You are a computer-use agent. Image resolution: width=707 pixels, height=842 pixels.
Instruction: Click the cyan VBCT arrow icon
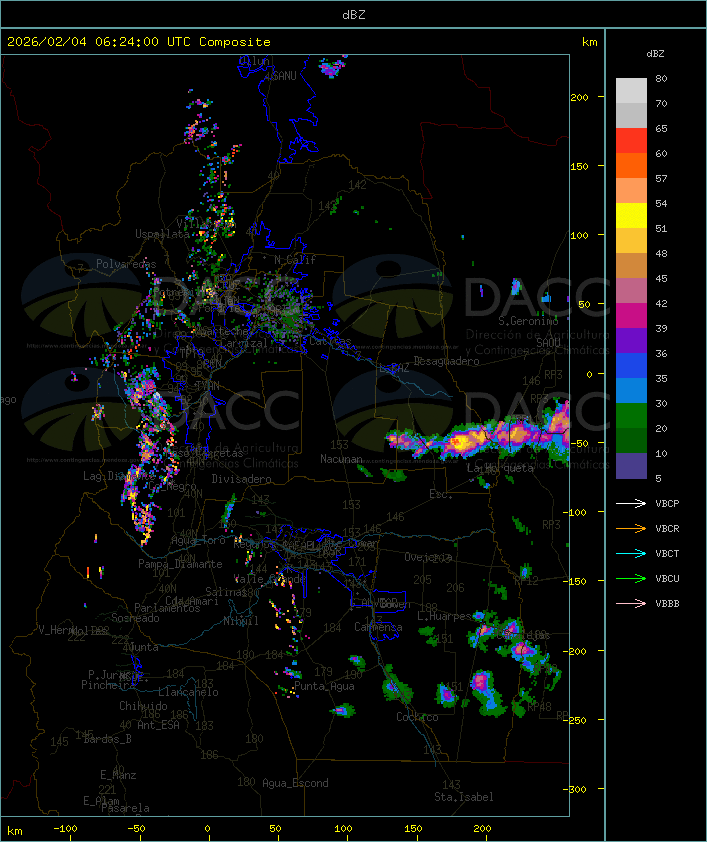point(631,553)
